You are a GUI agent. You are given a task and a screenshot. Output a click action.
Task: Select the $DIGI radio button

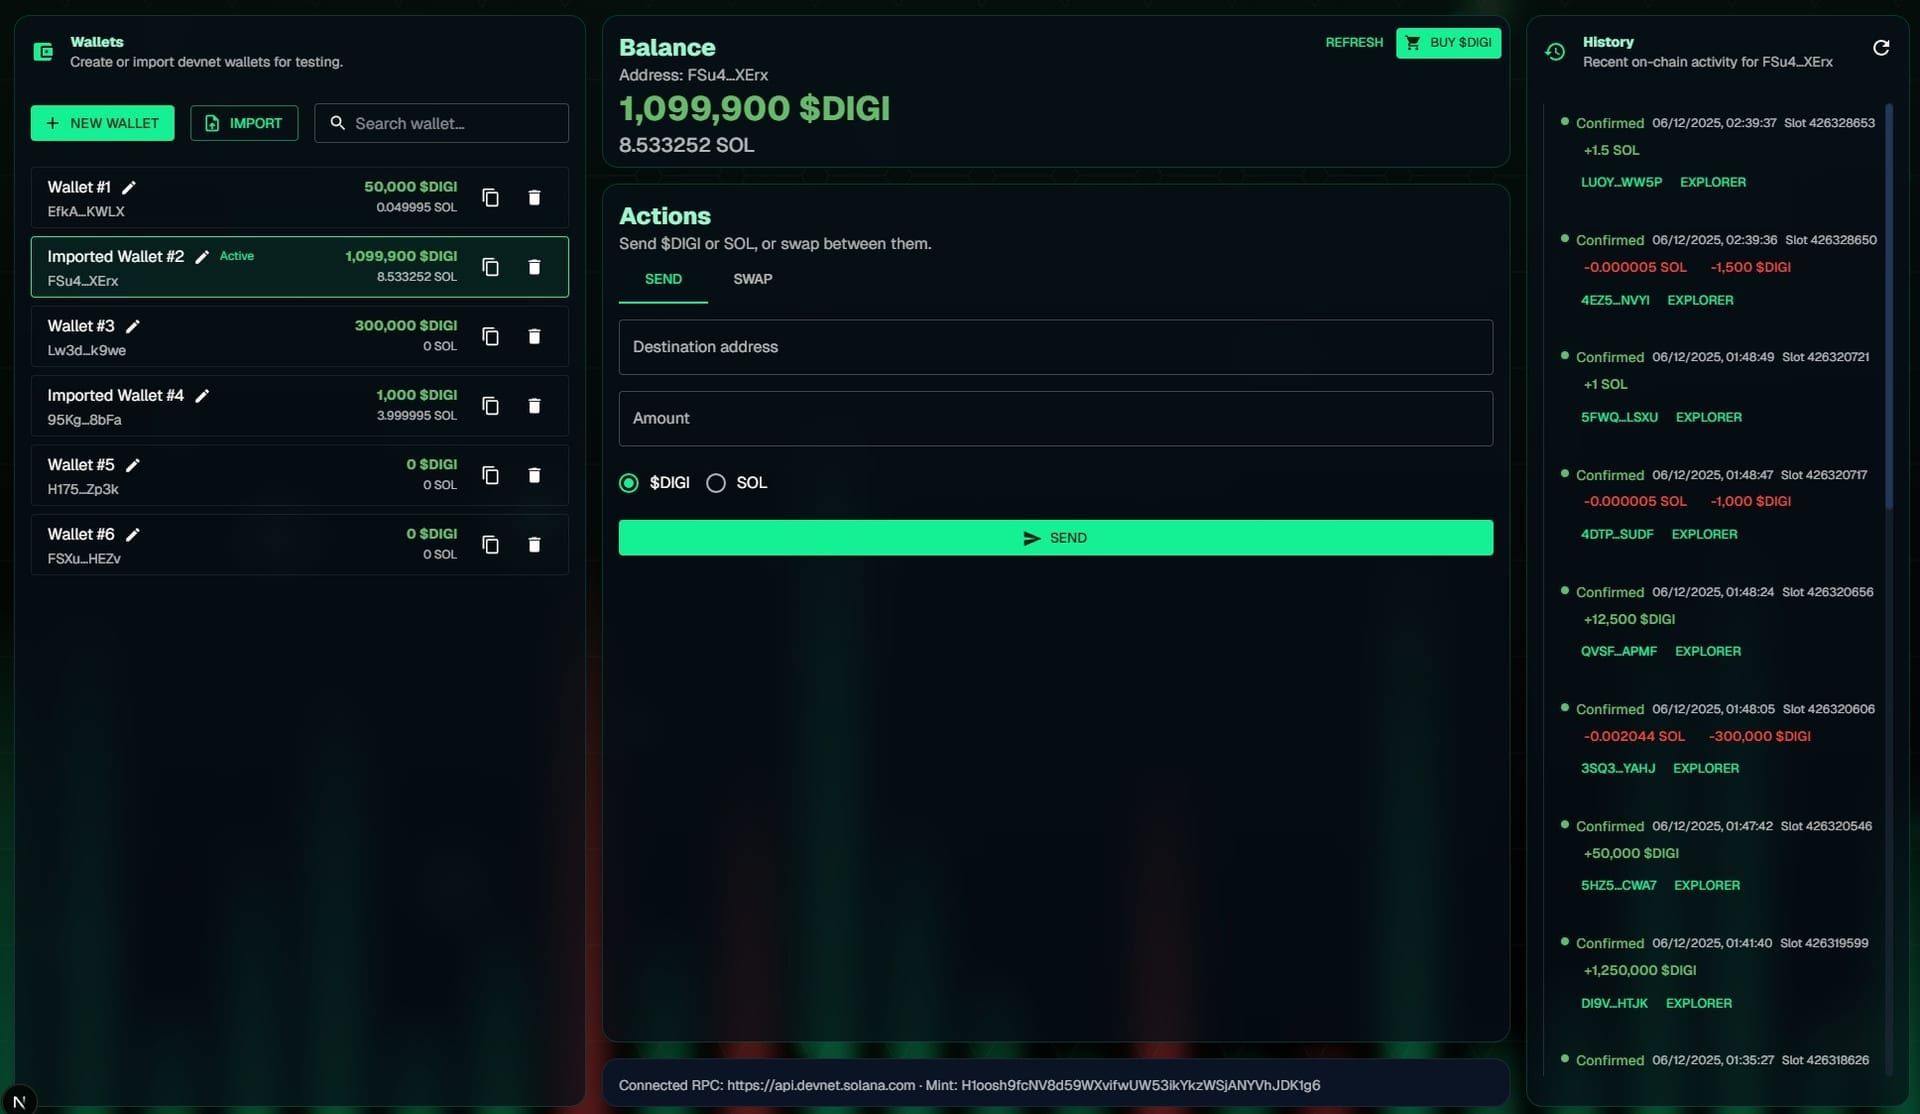tap(628, 482)
